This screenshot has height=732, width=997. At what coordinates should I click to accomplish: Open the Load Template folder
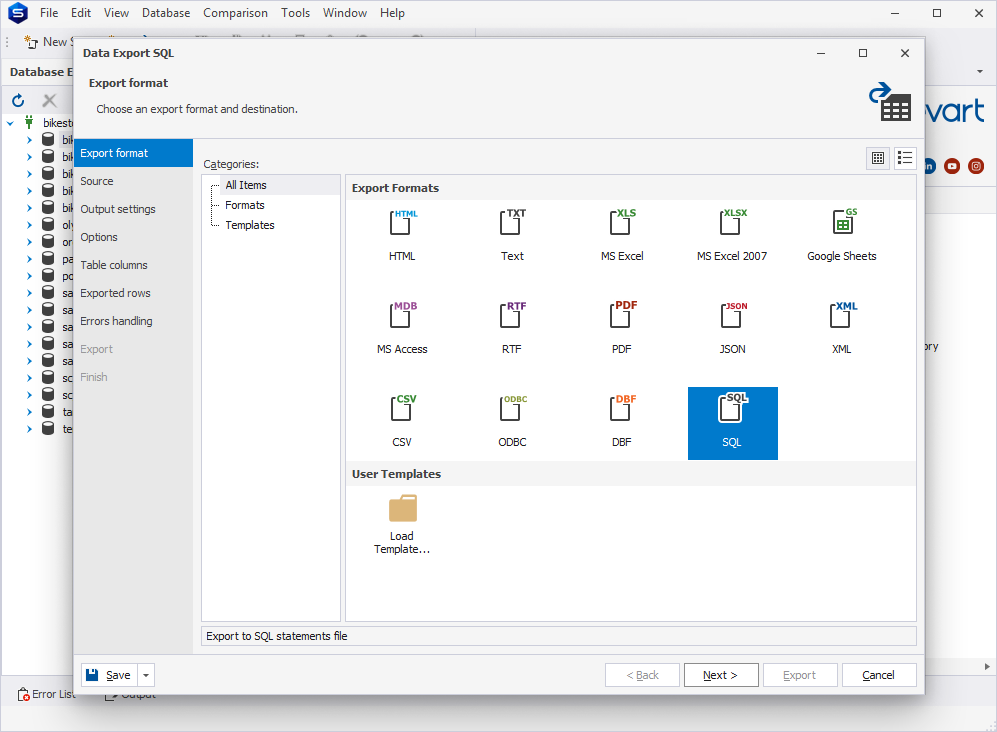click(402, 524)
